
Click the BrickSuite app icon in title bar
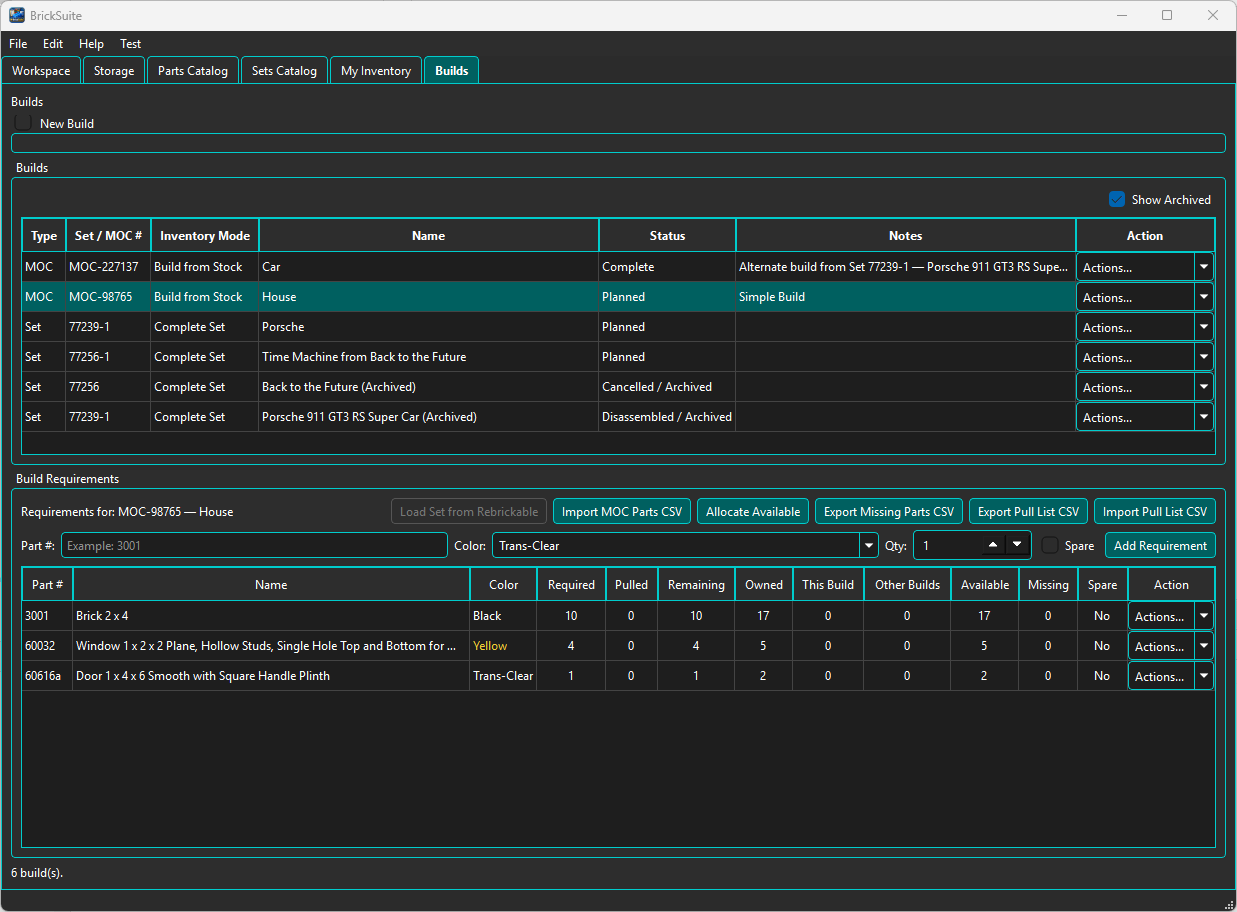(17, 15)
